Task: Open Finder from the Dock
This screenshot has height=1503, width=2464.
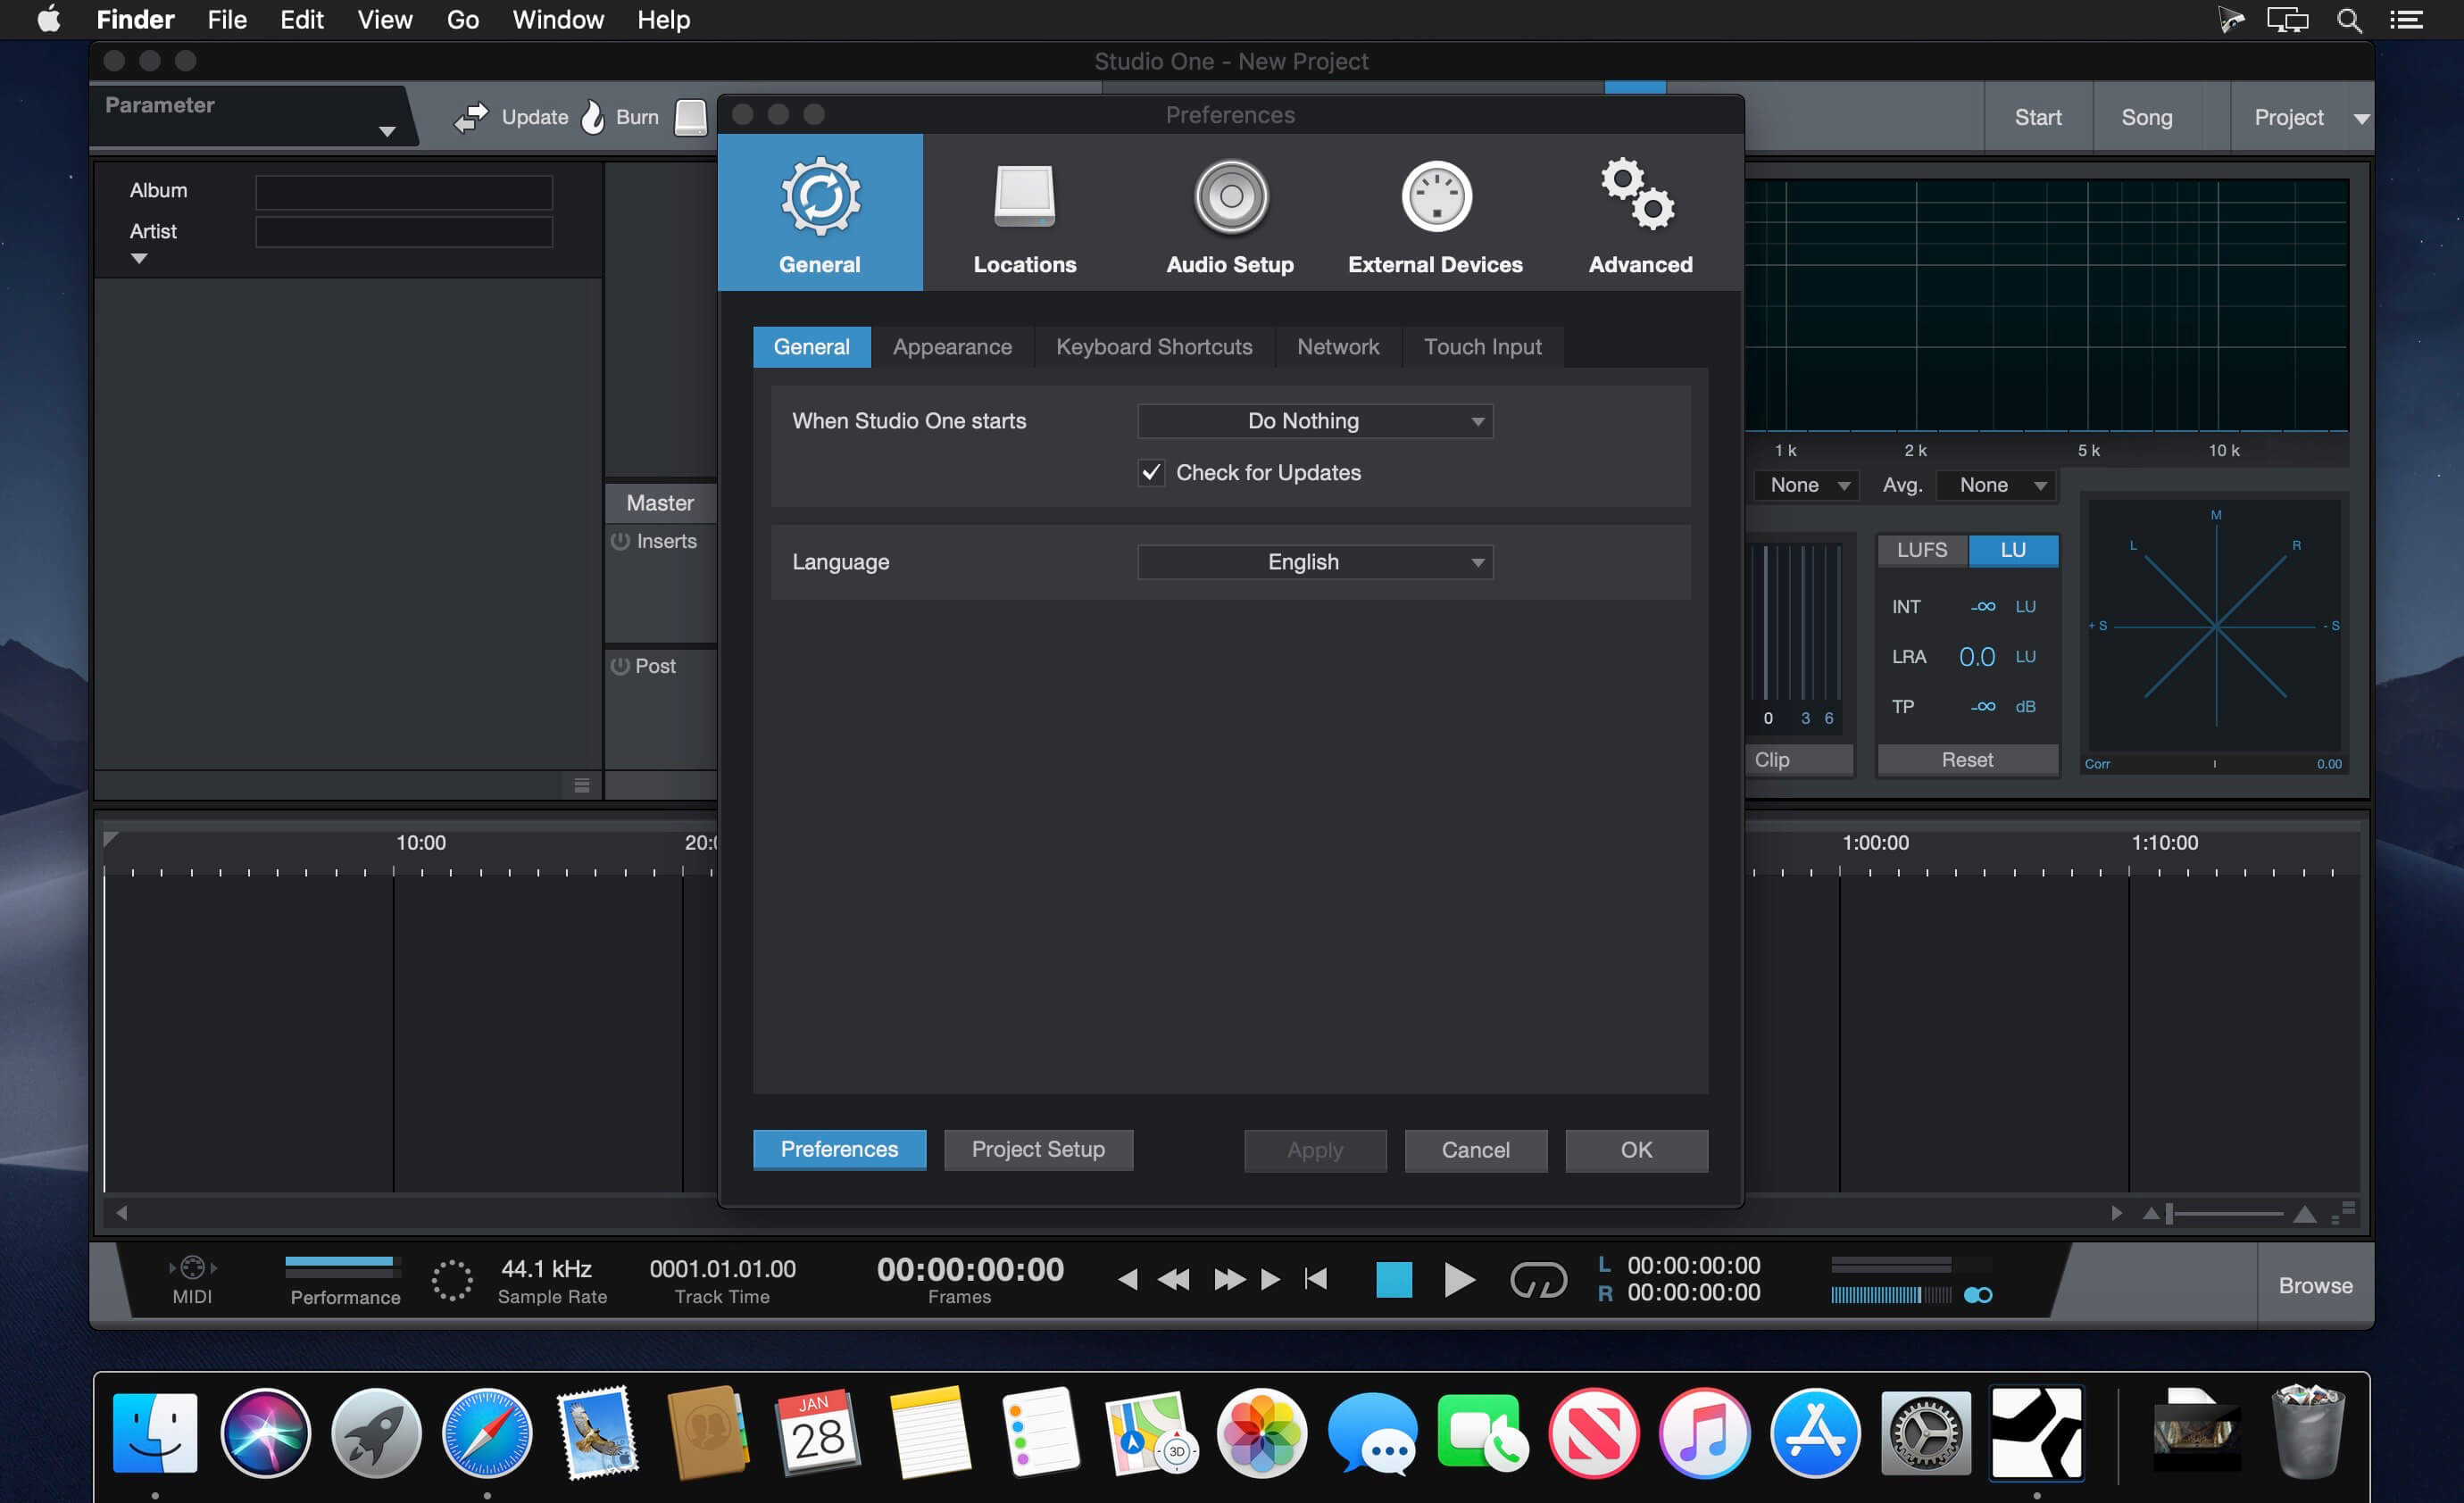Action: click(155, 1433)
